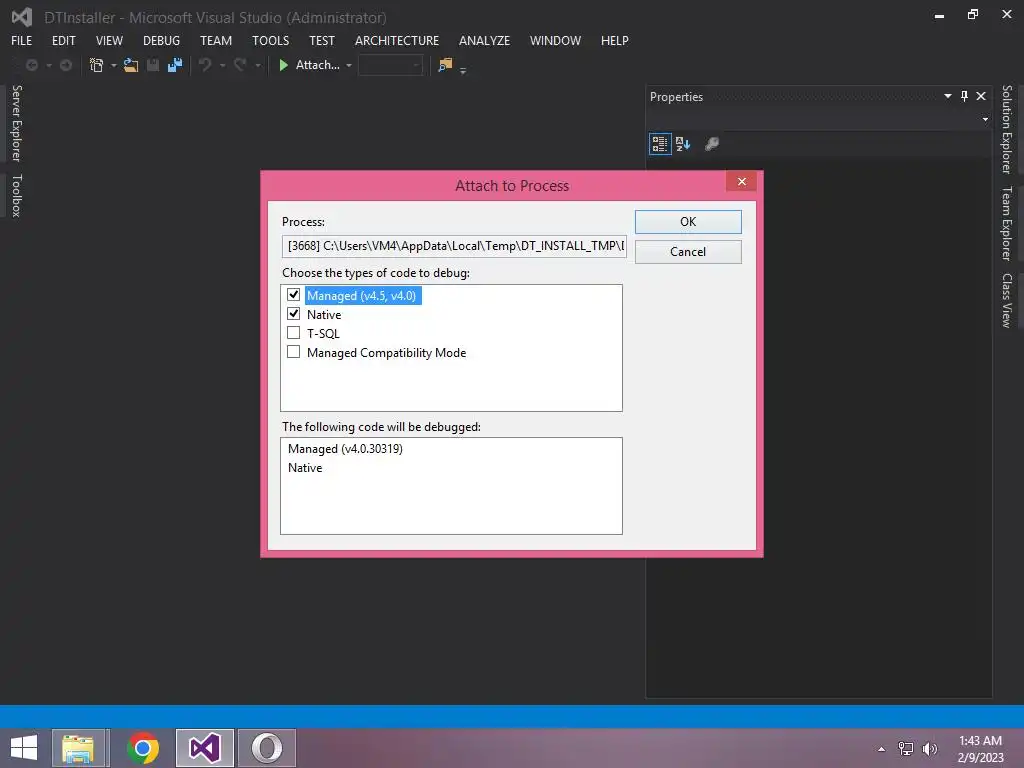This screenshot has width=1024, height=768.
Task: Click the Save toolbar icon
Action: click(153, 65)
